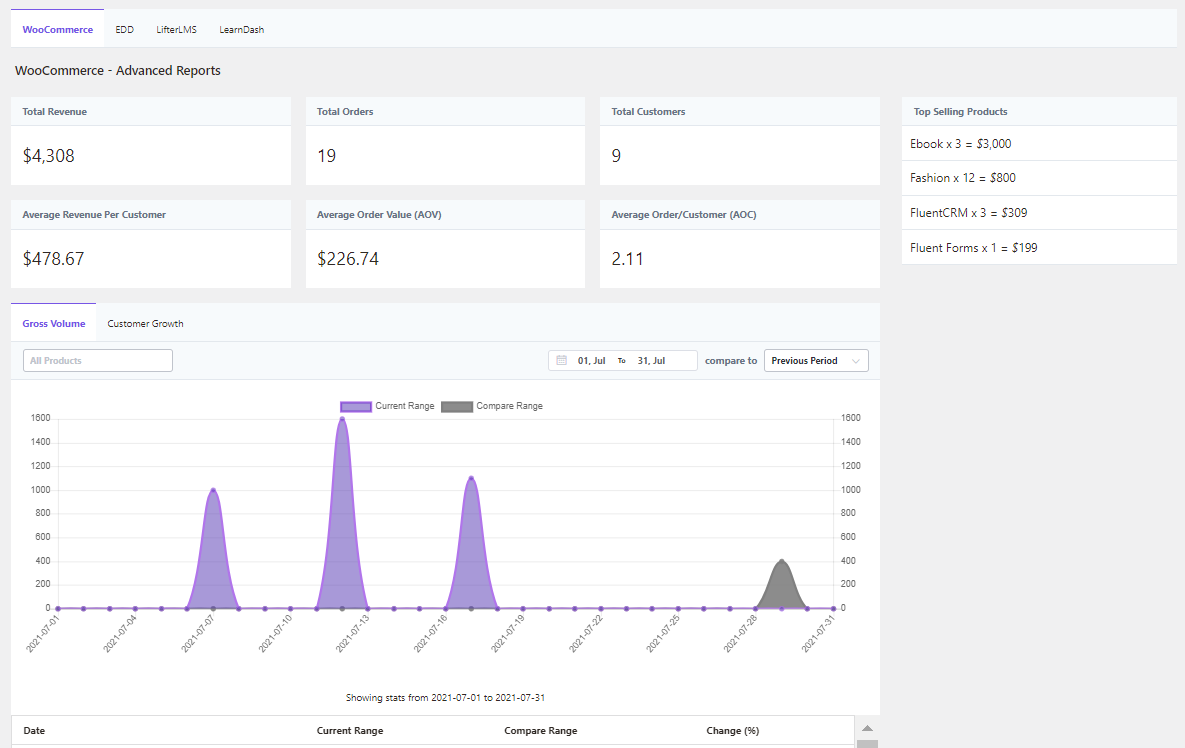
Task: Click the purple Current Range legend swatch
Action: coord(356,406)
